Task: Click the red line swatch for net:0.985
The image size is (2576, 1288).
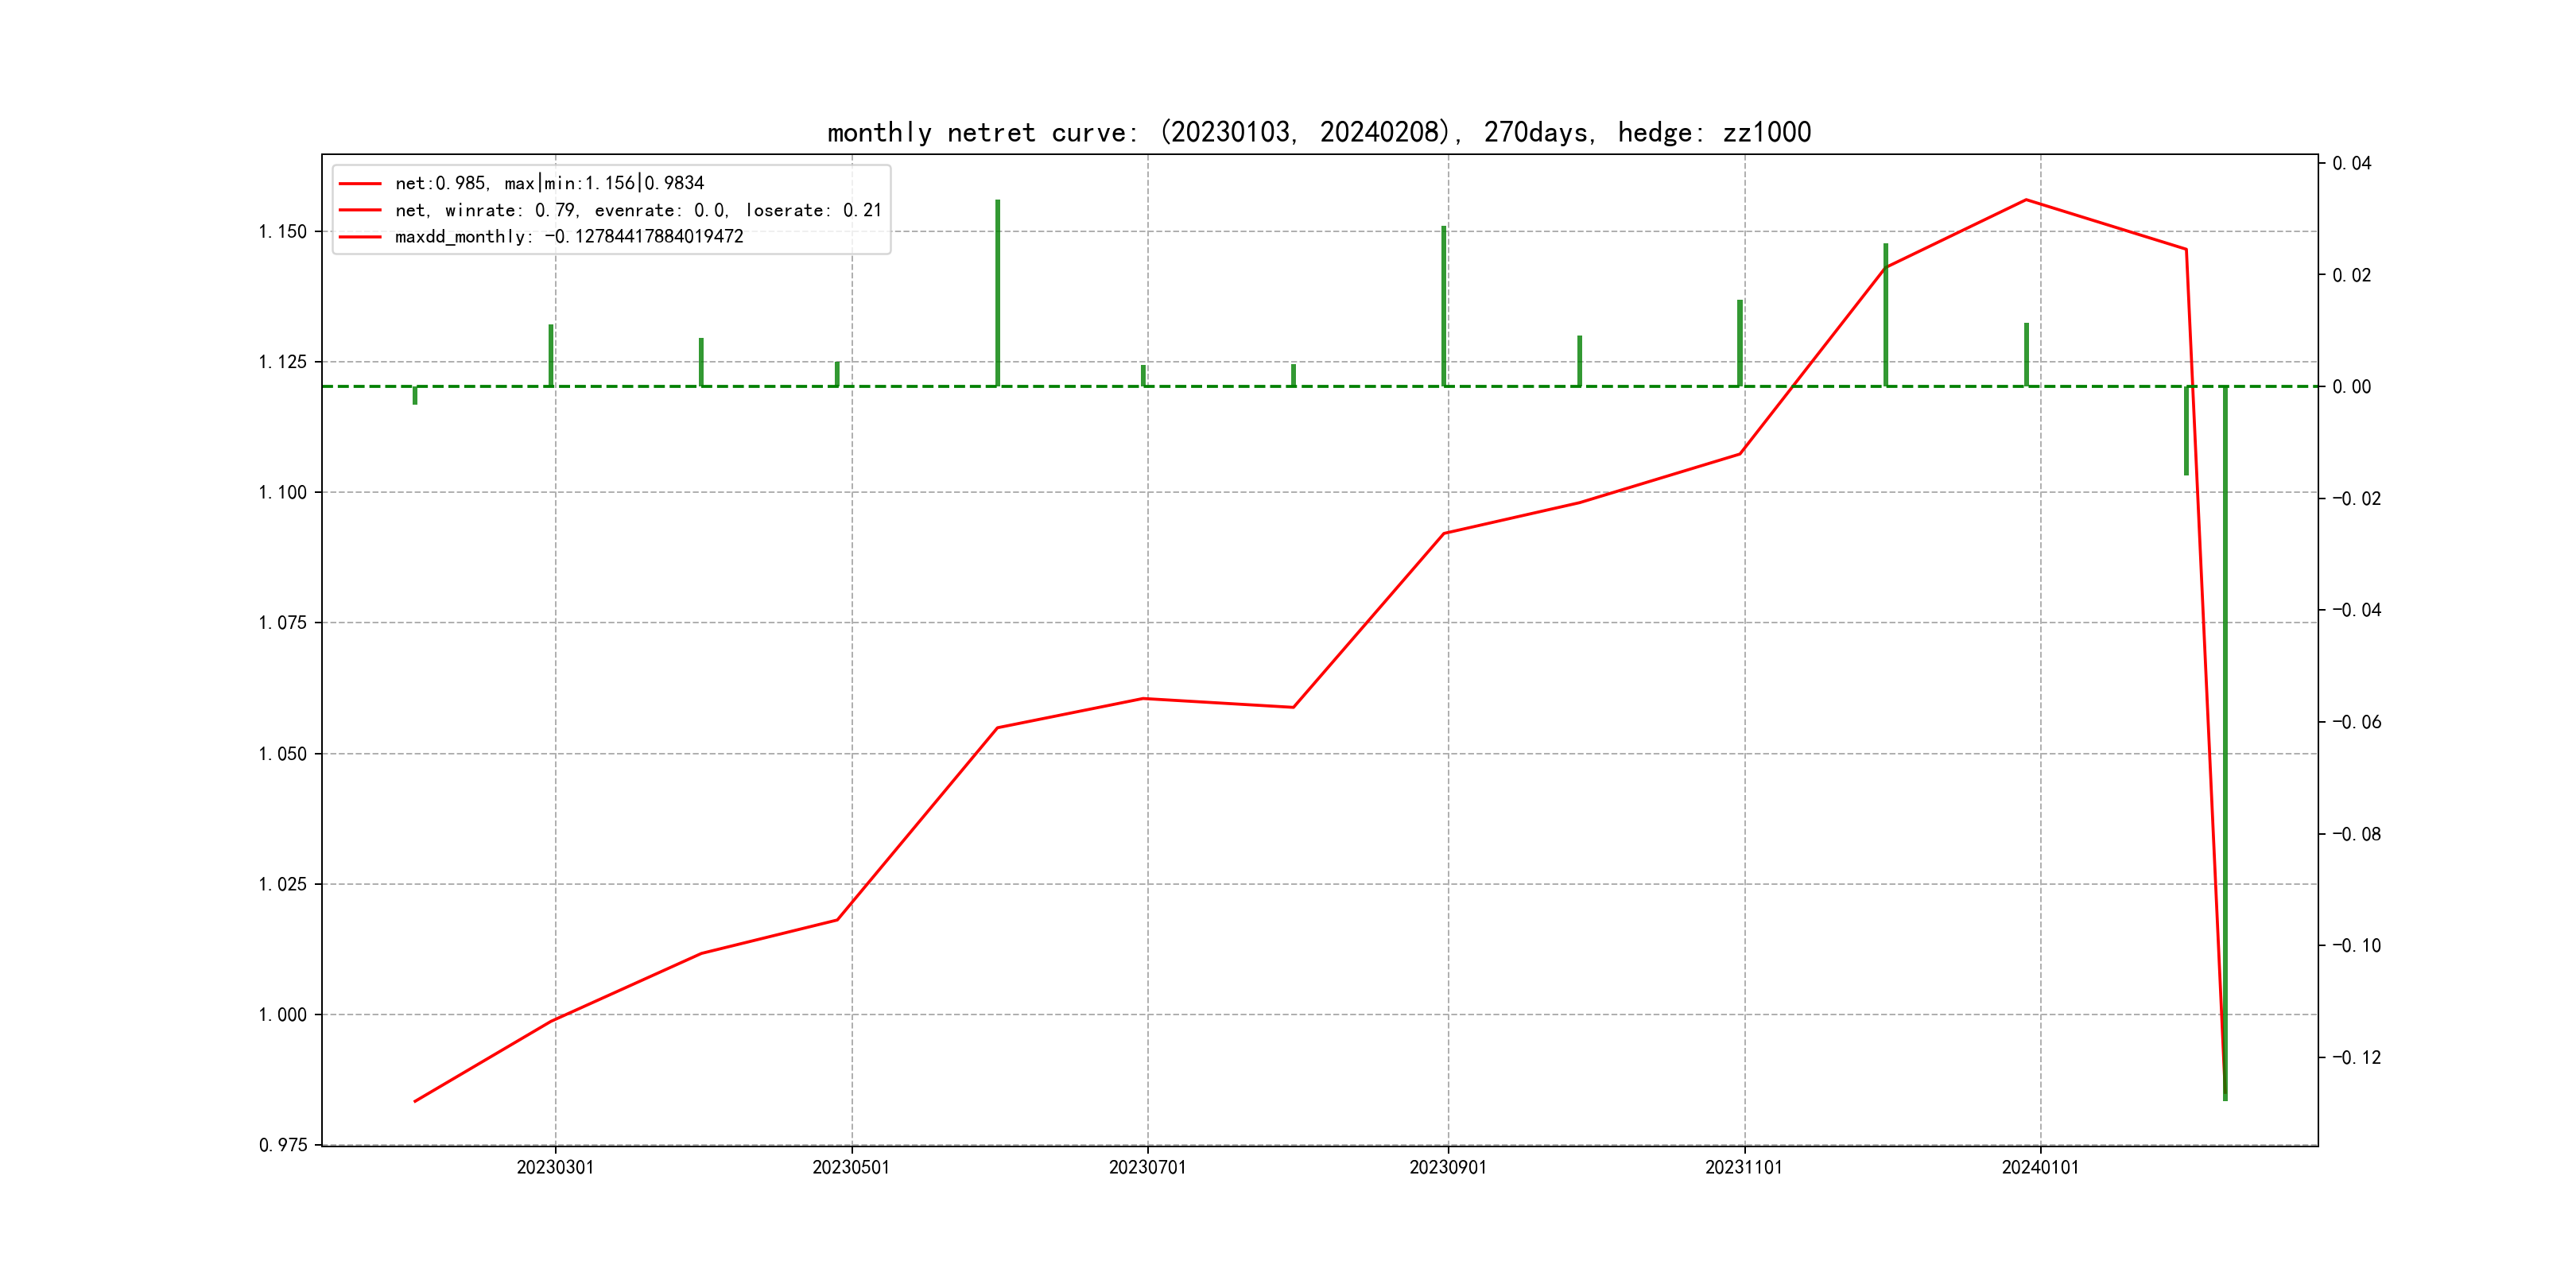Action: pos(360,184)
